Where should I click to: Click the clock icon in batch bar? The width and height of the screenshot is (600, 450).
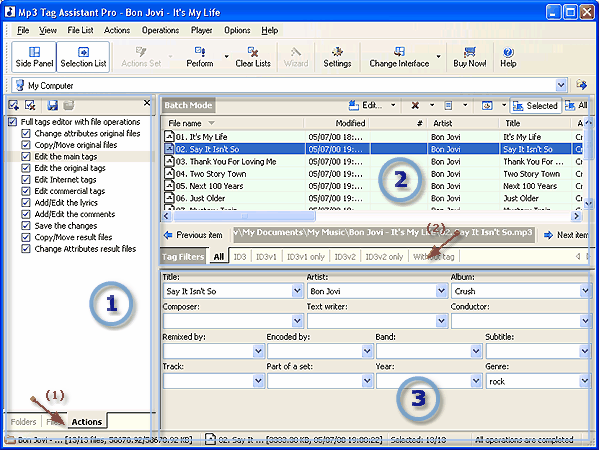pyautogui.click(x=487, y=105)
